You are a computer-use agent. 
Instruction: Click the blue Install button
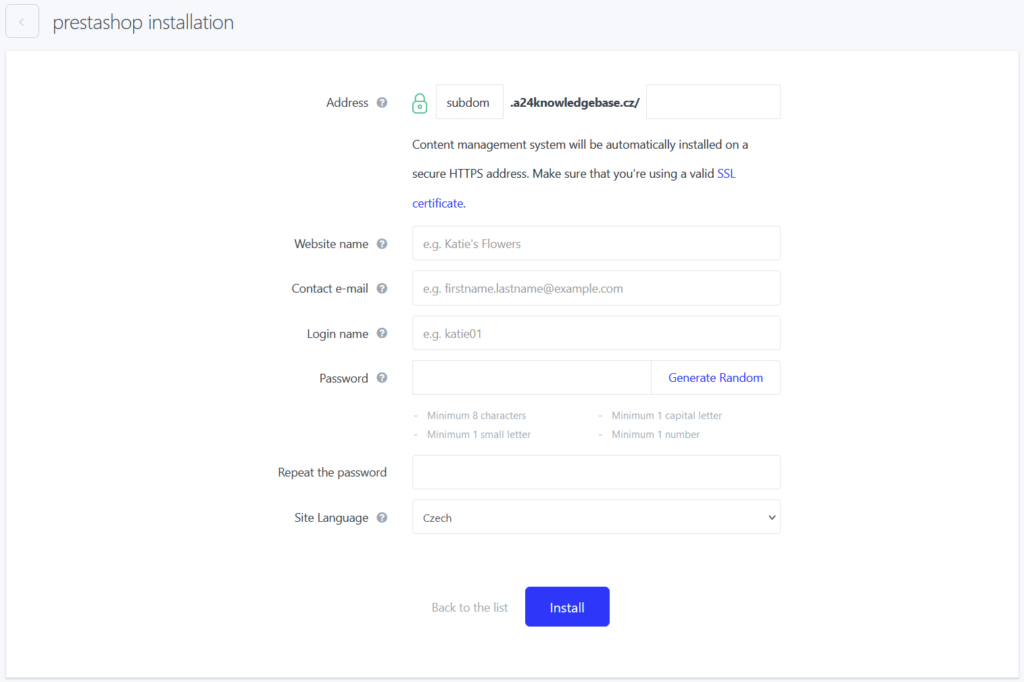tap(568, 607)
